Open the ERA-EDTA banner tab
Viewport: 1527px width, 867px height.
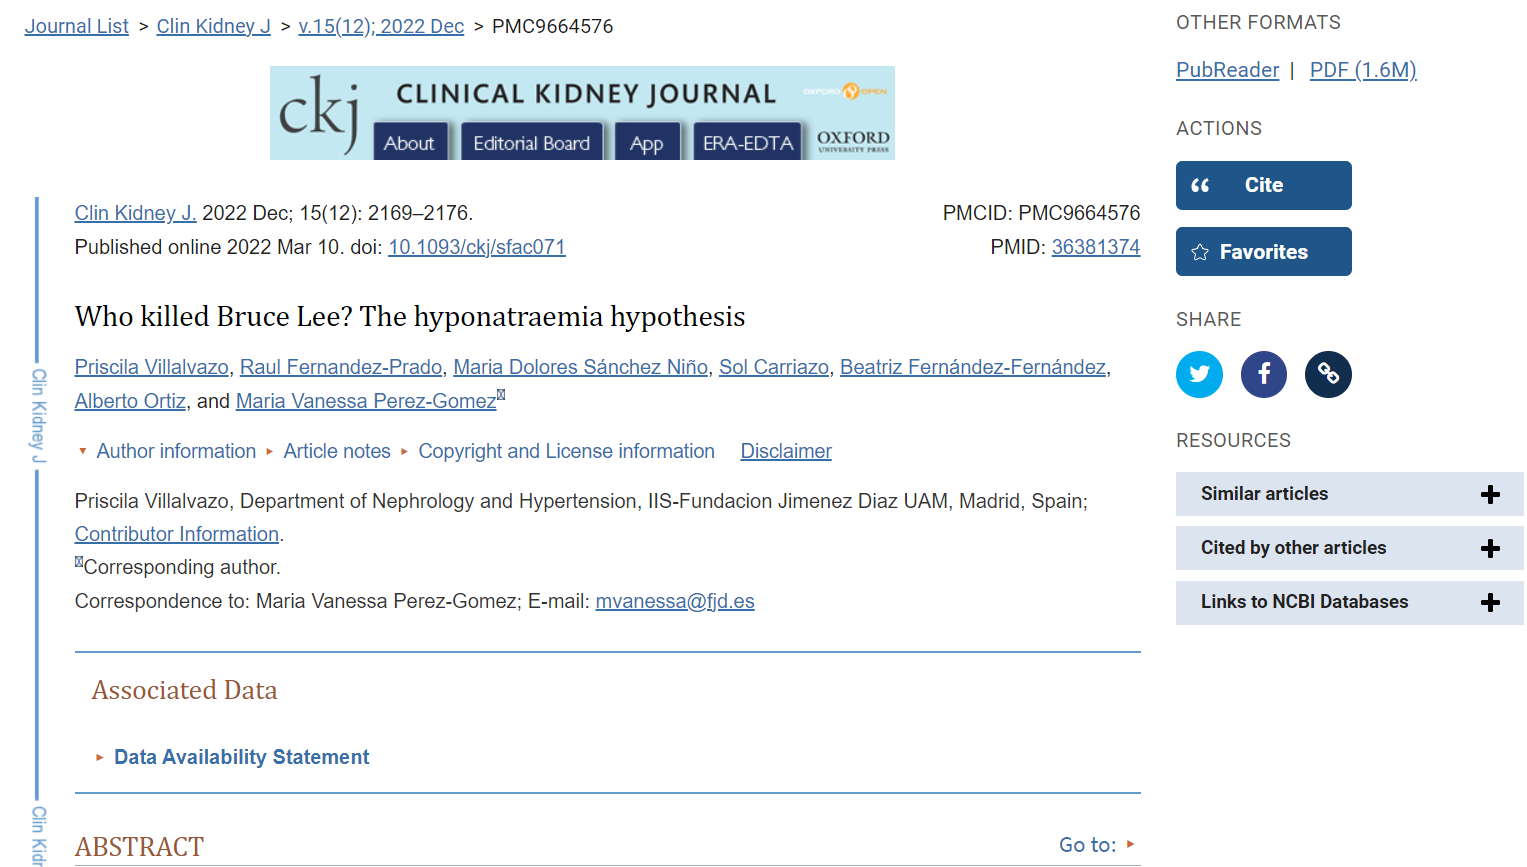747,143
